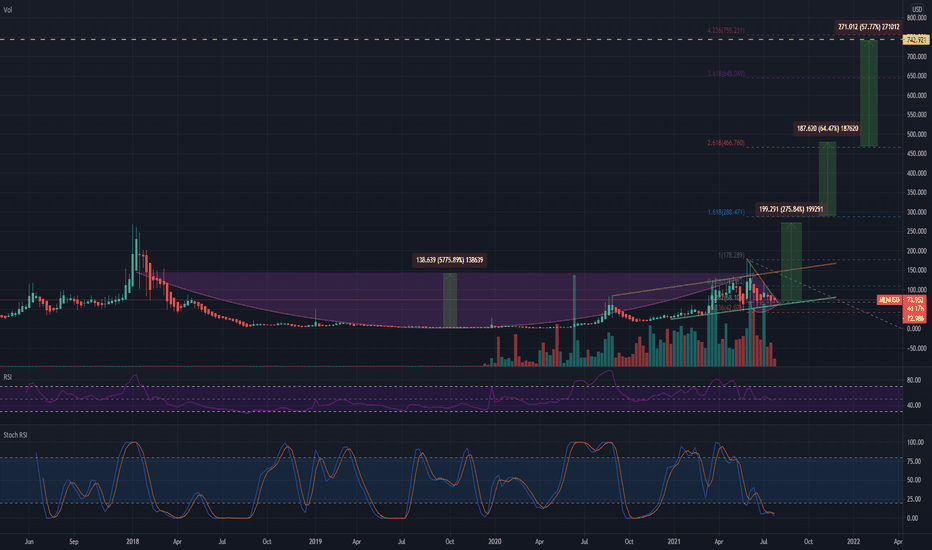
Task: Click the 2020 label on the time axis
Action: pyautogui.click(x=495, y=542)
